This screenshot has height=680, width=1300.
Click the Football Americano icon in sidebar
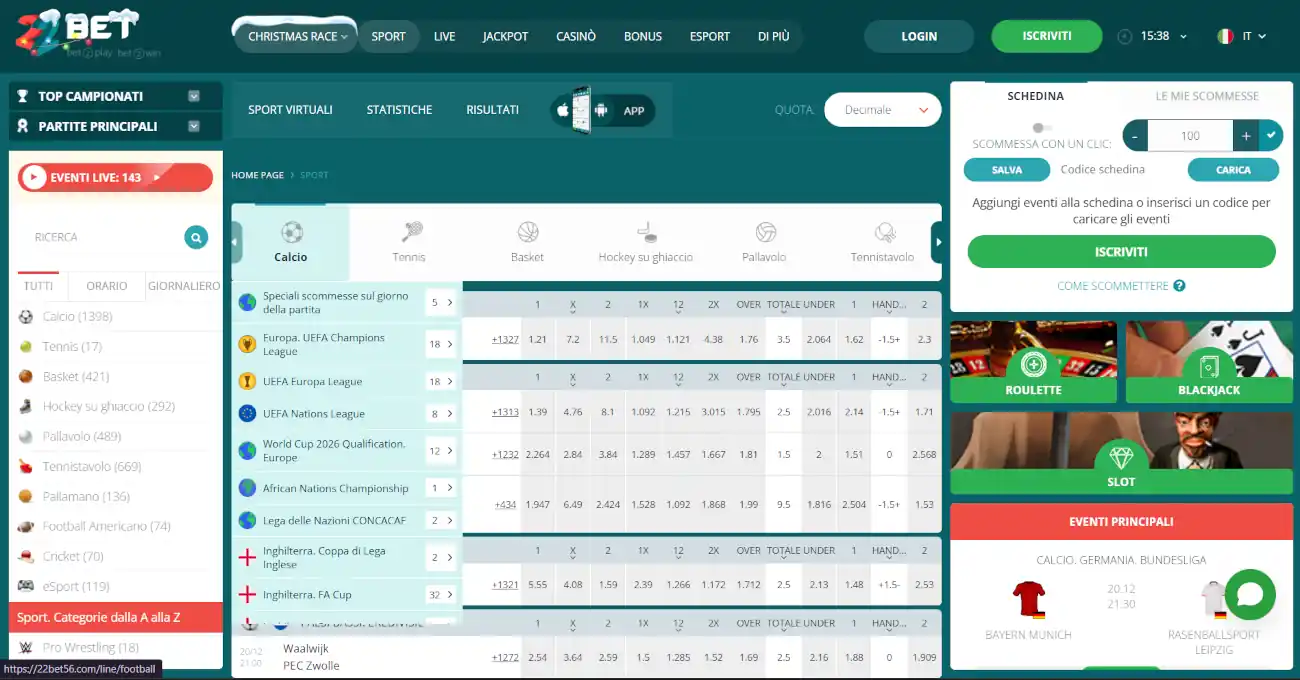coord(26,527)
